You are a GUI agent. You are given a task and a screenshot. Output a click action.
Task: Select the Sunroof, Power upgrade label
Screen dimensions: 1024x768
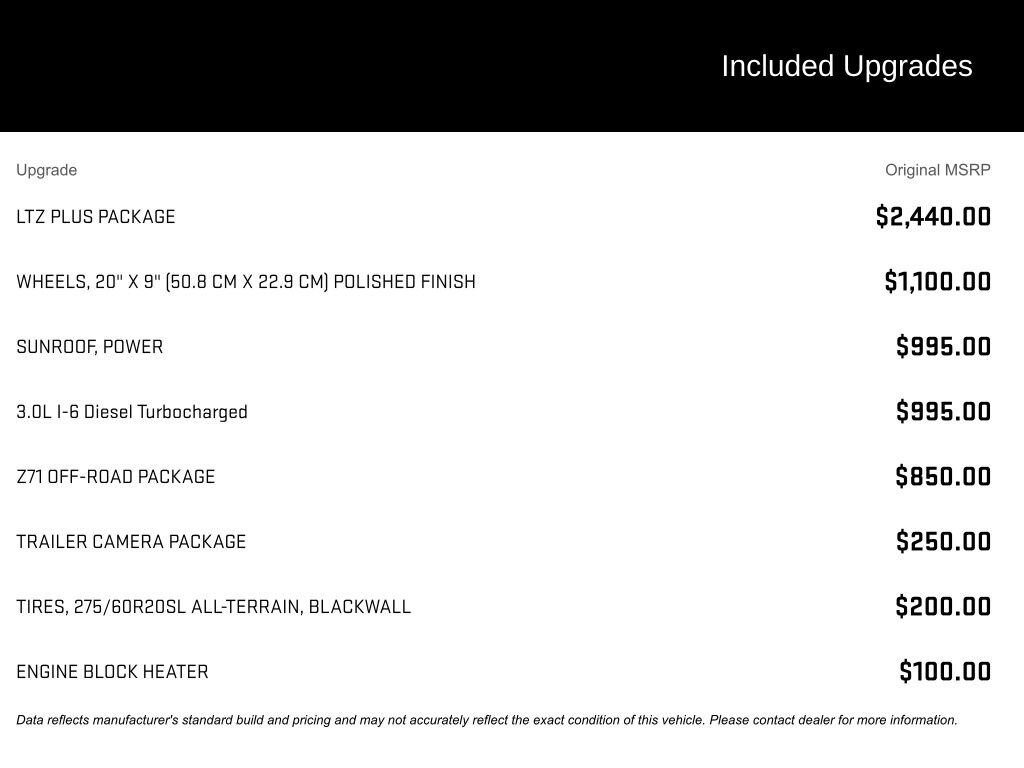pos(90,347)
